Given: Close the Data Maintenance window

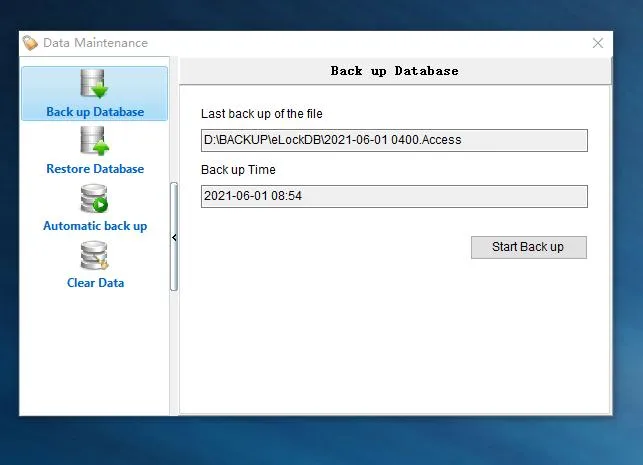Looking at the screenshot, I should point(598,43).
